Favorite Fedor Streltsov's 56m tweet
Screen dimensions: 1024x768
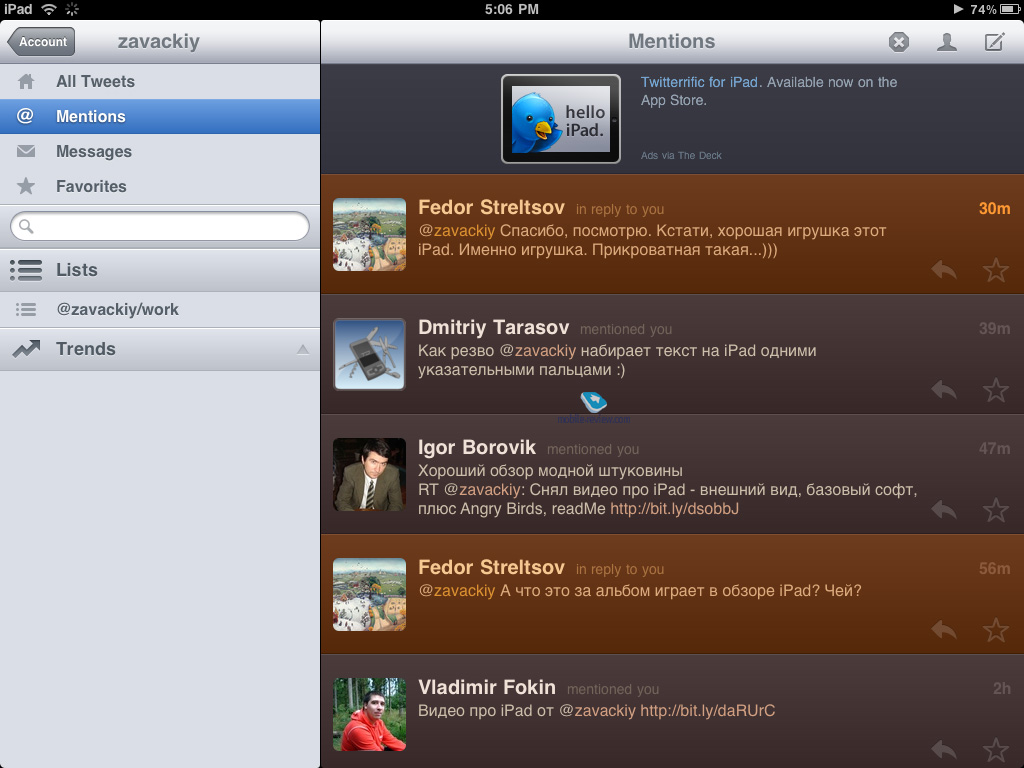pos(996,630)
